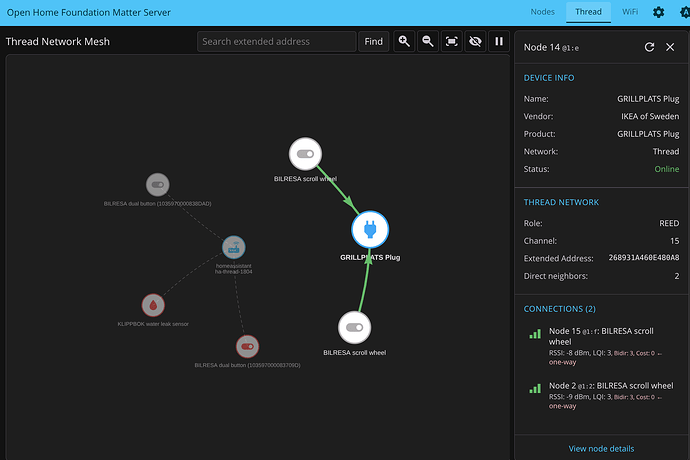Click the Thread Network Mesh heading

click(58, 41)
